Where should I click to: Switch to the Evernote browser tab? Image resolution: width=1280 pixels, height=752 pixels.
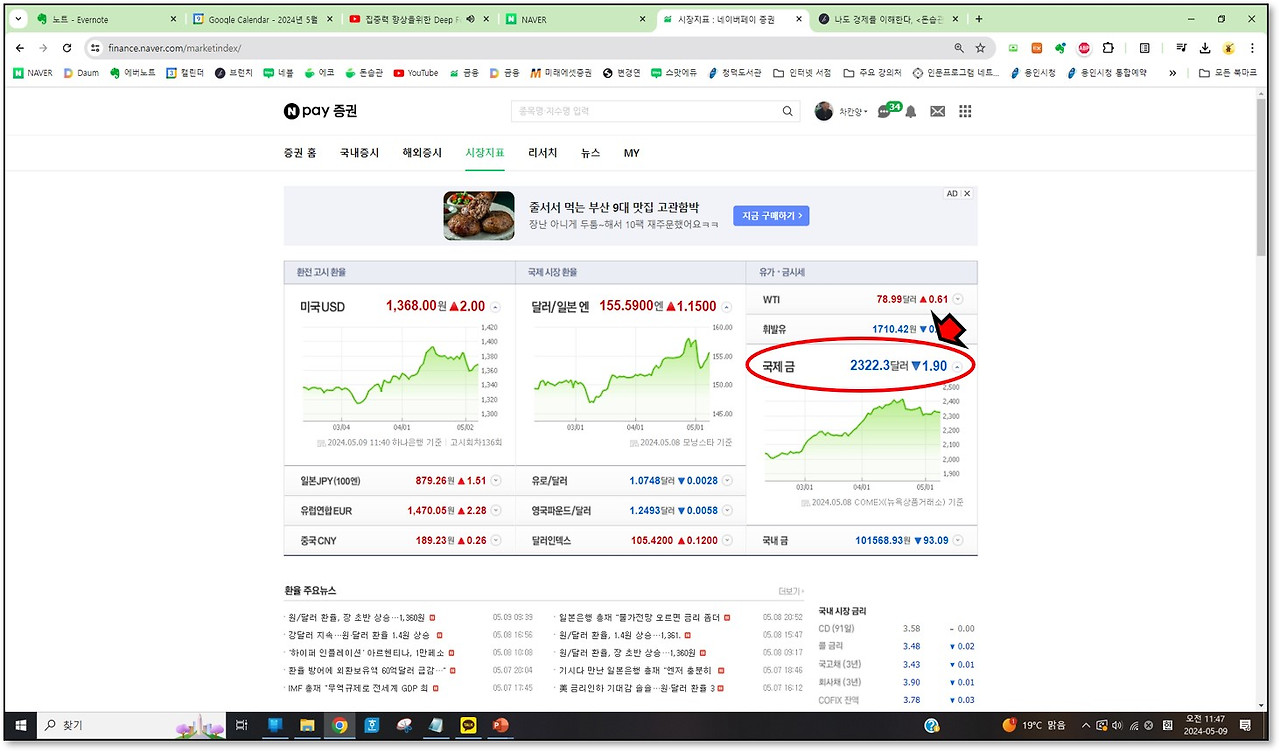tap(105, 19)
